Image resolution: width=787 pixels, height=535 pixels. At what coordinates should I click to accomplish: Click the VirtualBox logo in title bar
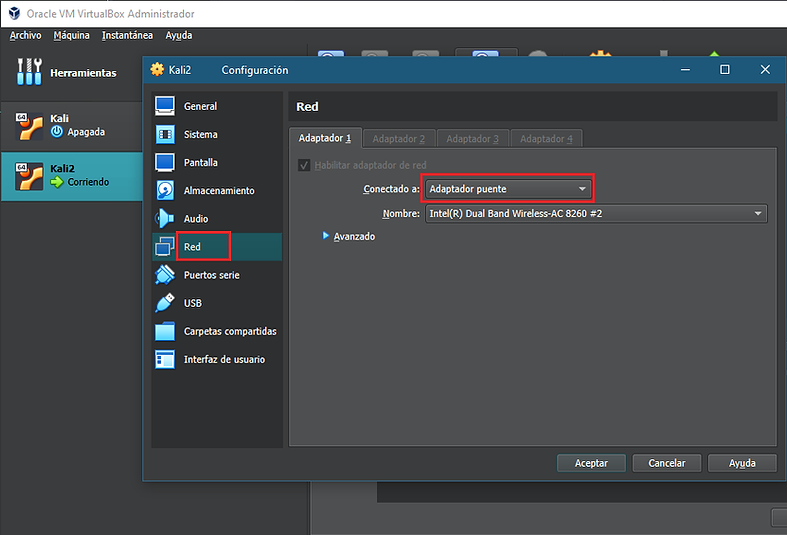click(15, 14)
